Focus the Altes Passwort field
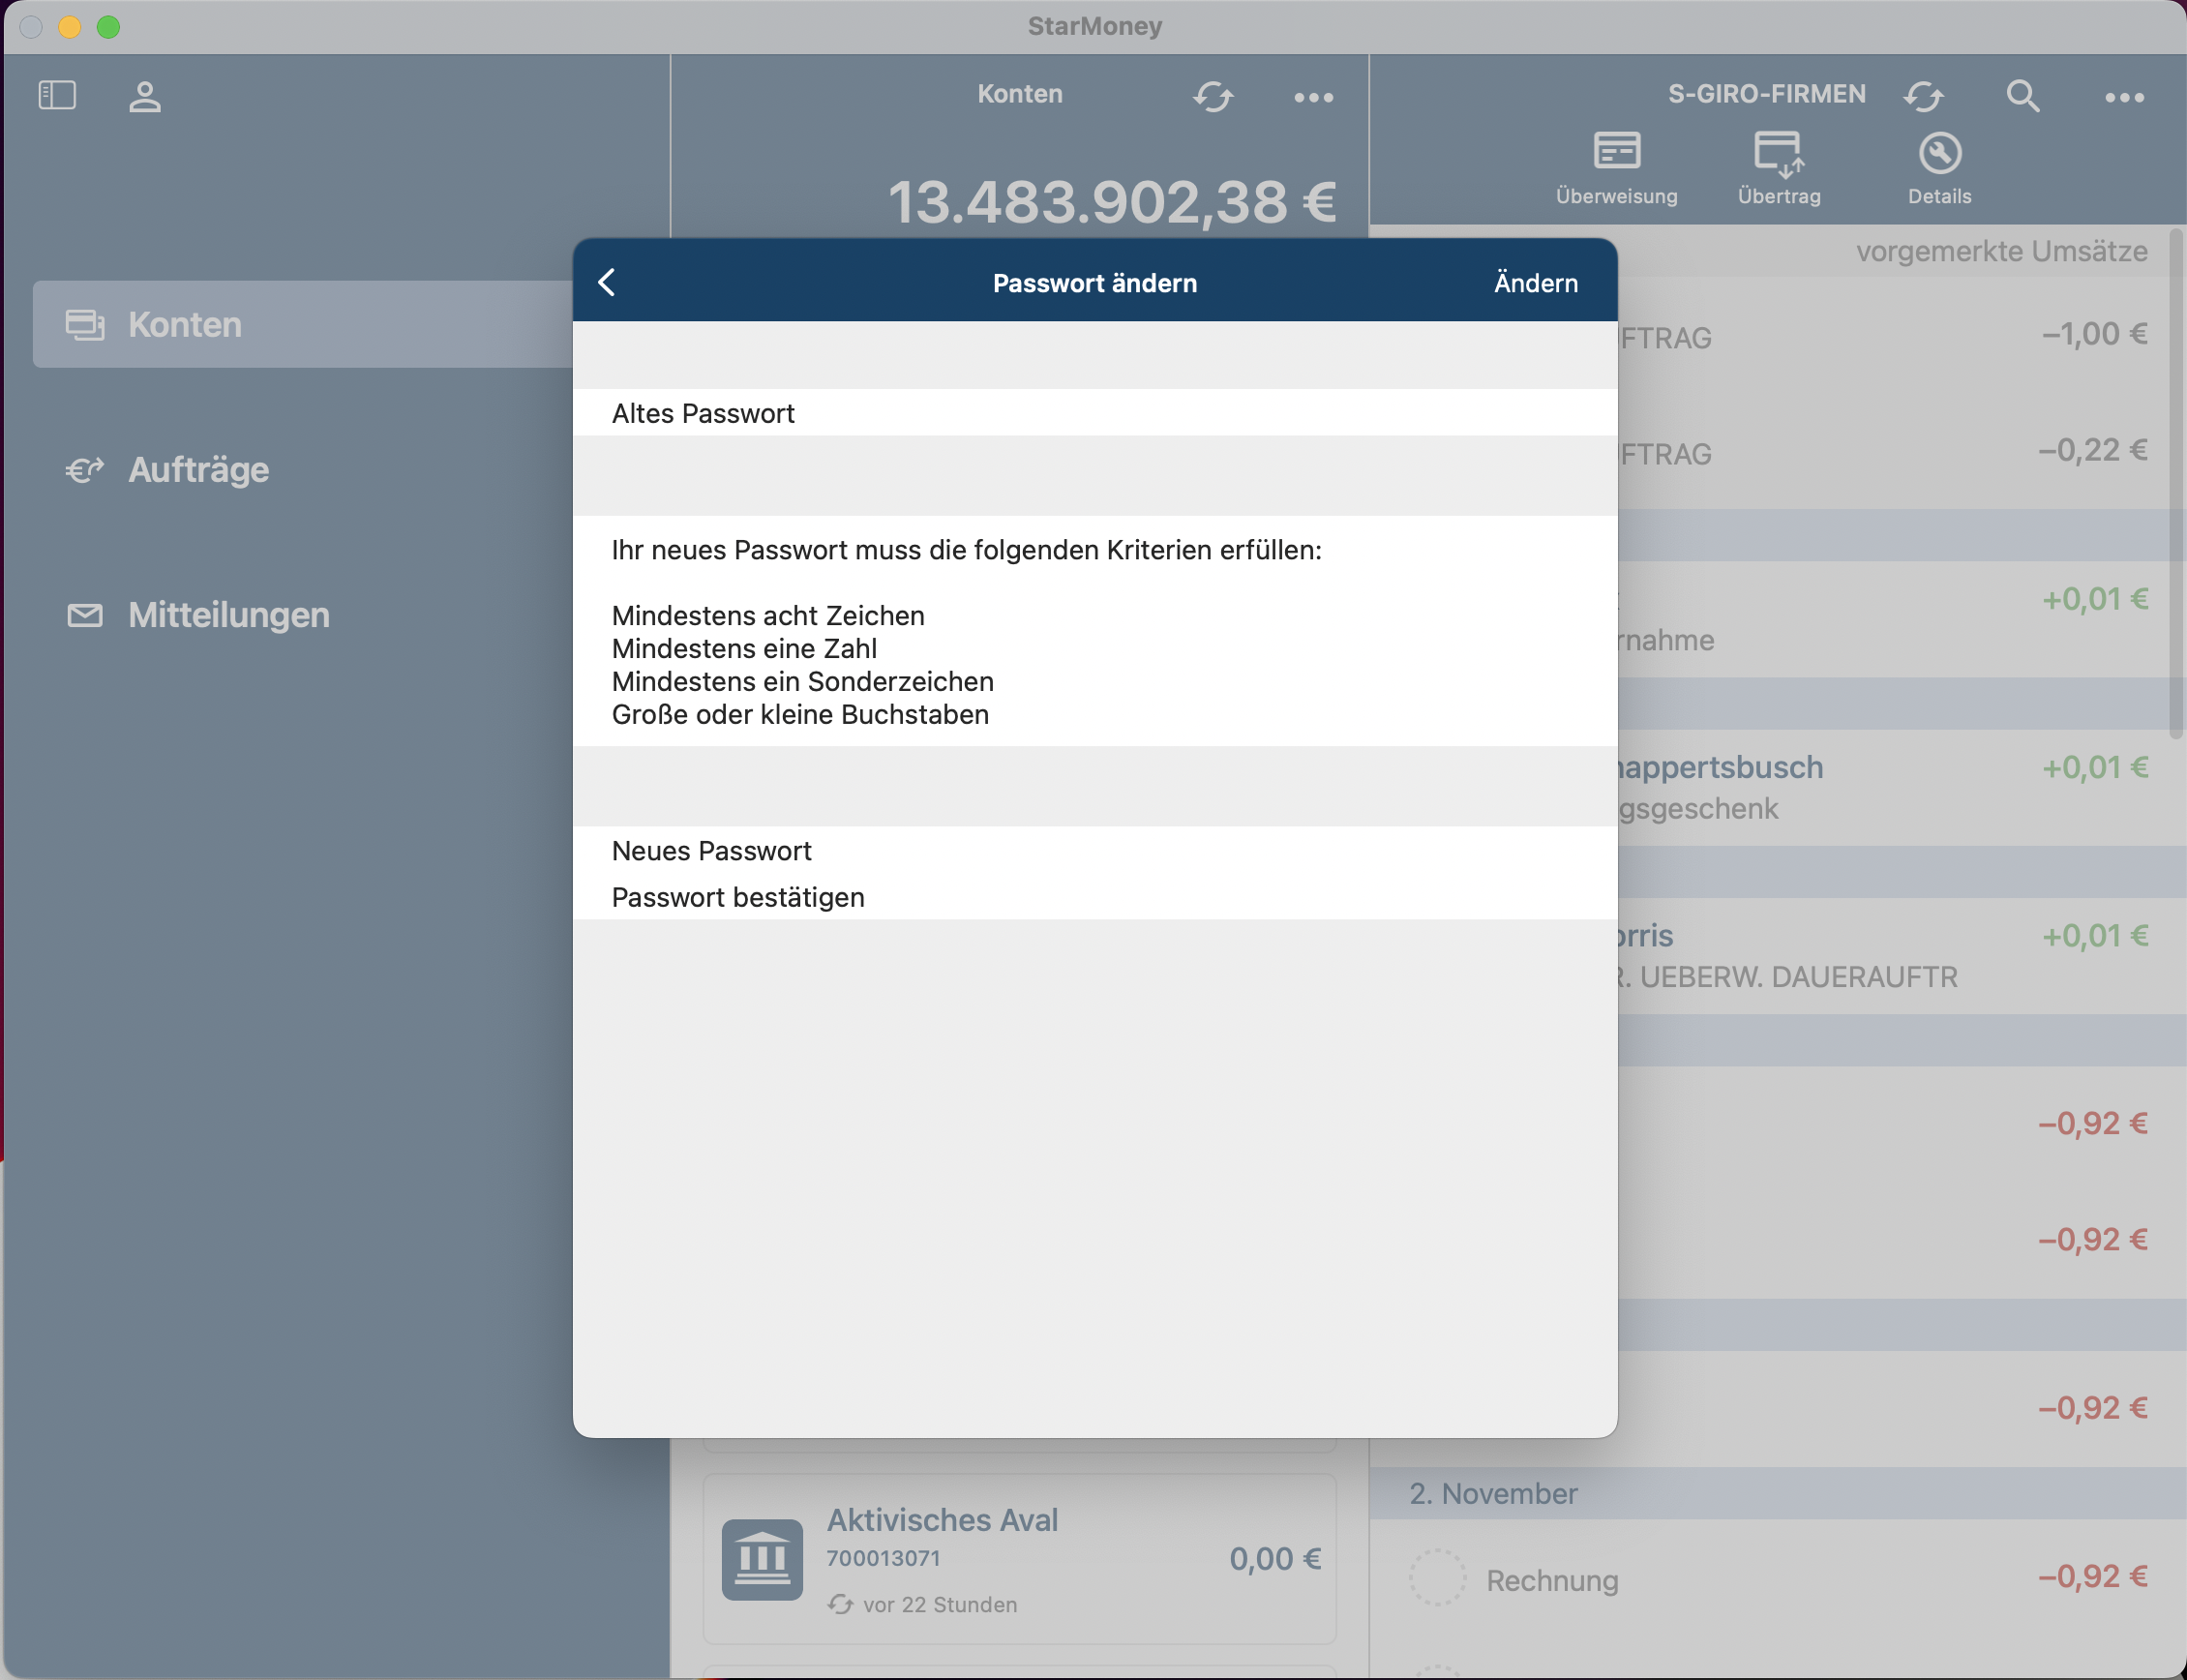Image resolution: width=2187 pixels, height=1680 pixels. [x=1095, y=413]
